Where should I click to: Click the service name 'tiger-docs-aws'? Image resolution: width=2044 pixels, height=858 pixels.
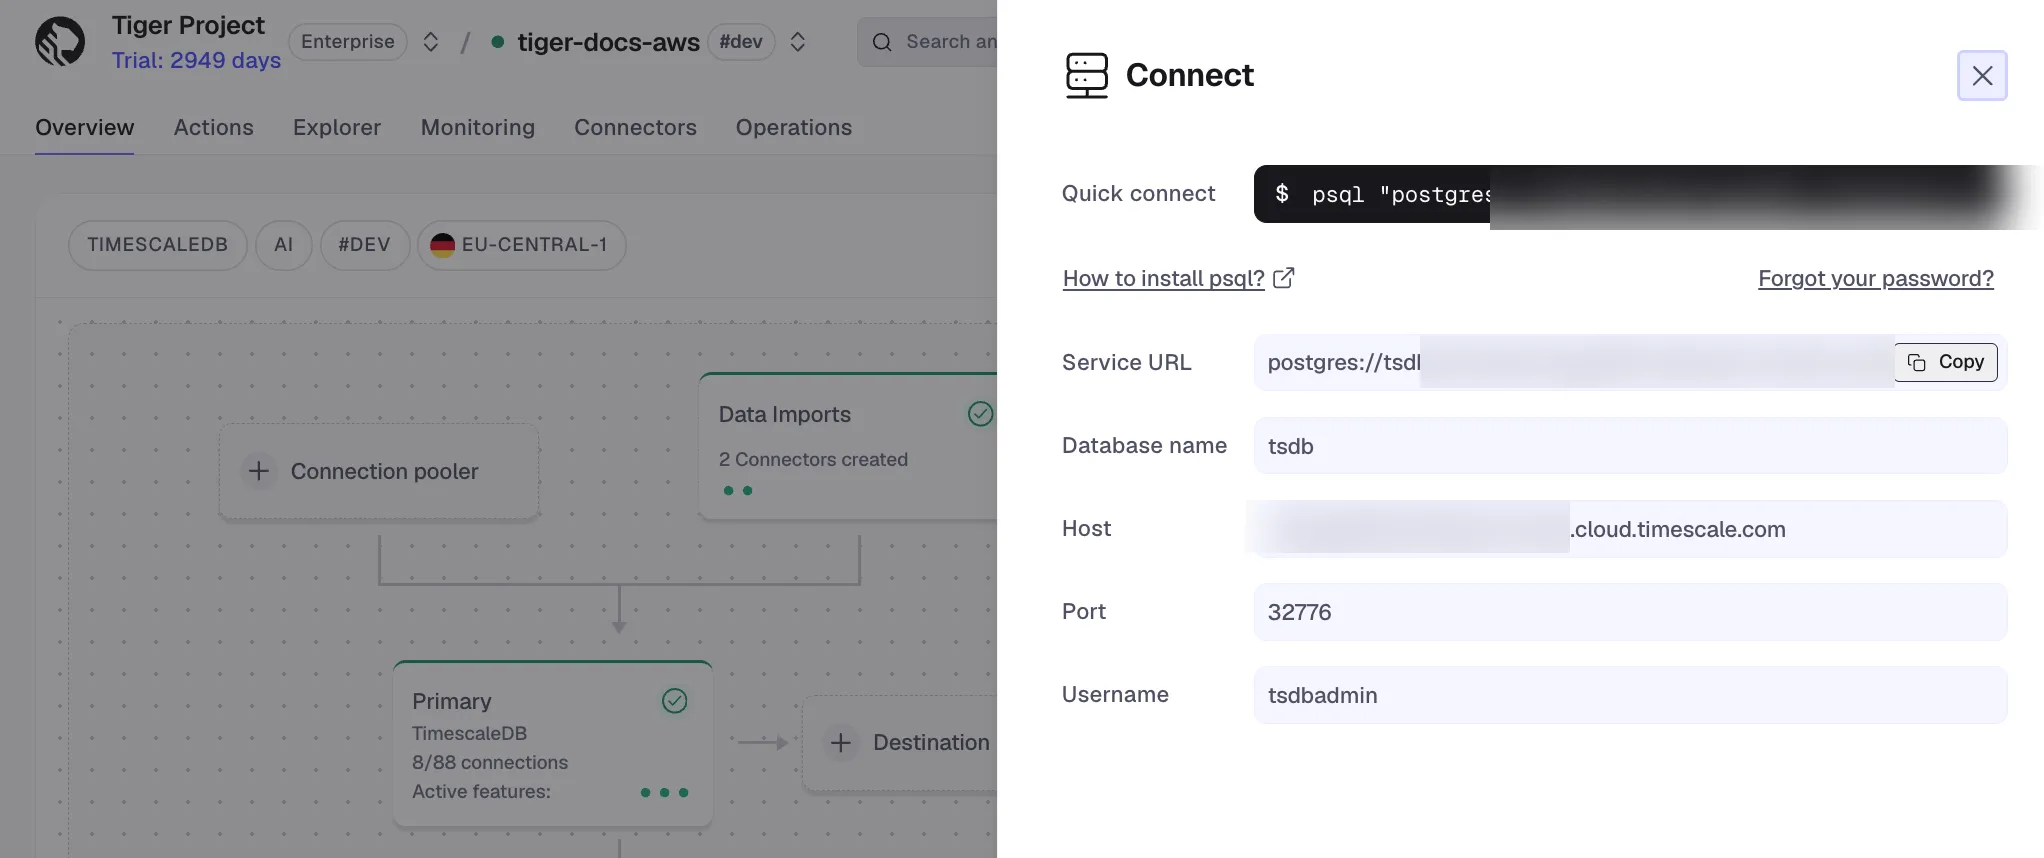click(608, 42)
